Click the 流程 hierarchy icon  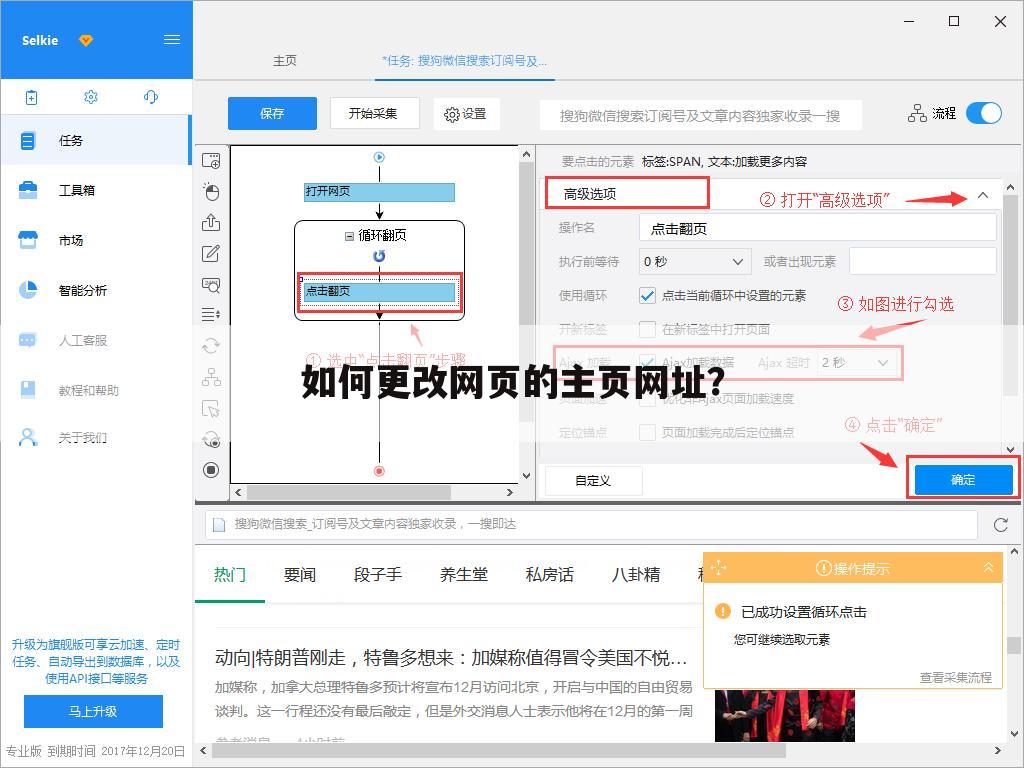(x=917, y=114)
